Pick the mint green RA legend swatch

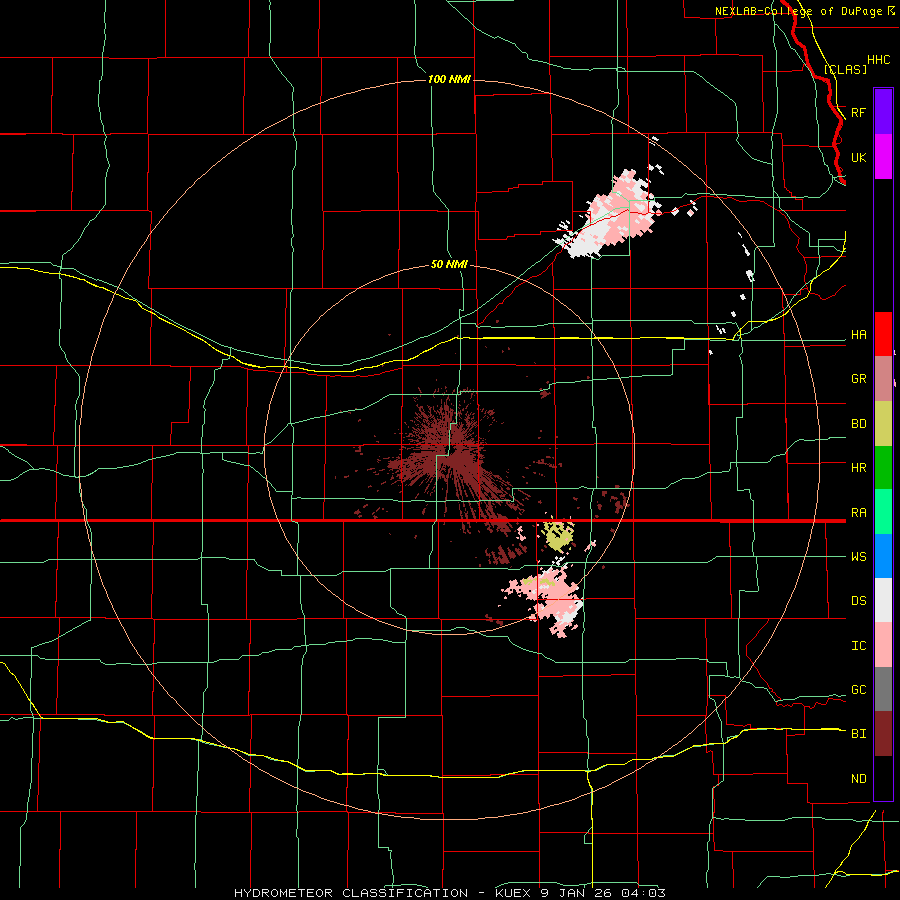click(883, 512)
